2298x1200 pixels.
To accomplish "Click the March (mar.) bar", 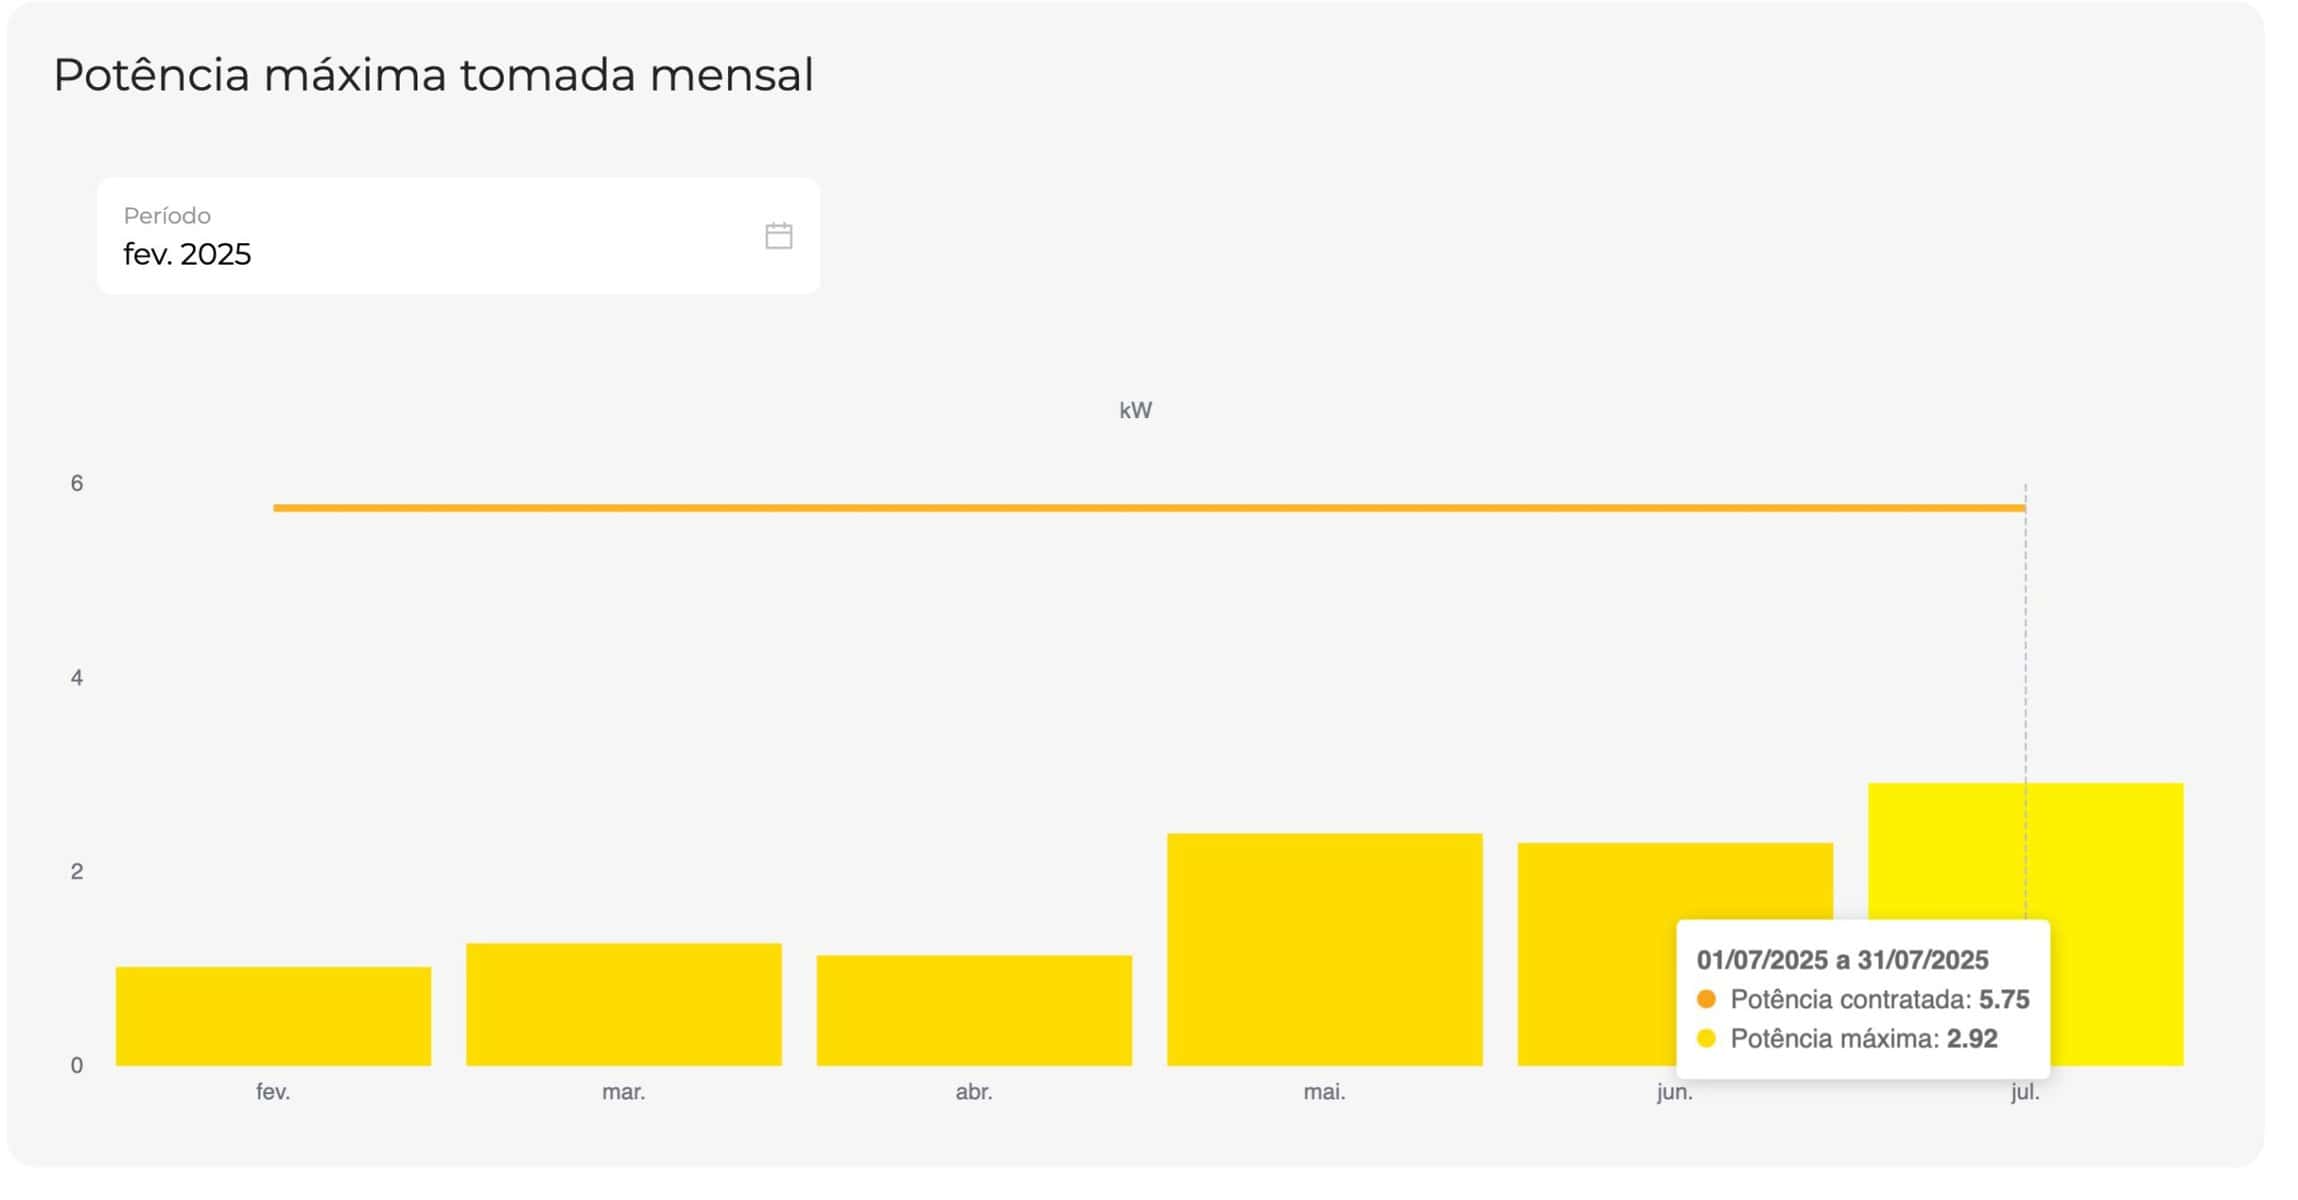I will tap(623, 1004).
